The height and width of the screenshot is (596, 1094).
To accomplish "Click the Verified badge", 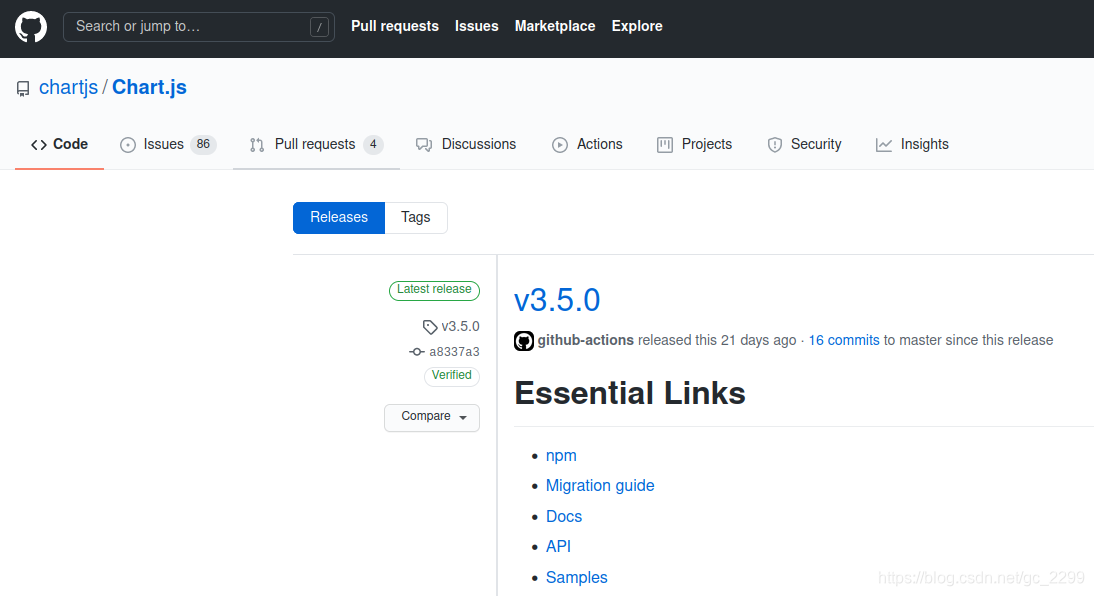I will click(x=451, y=375).
